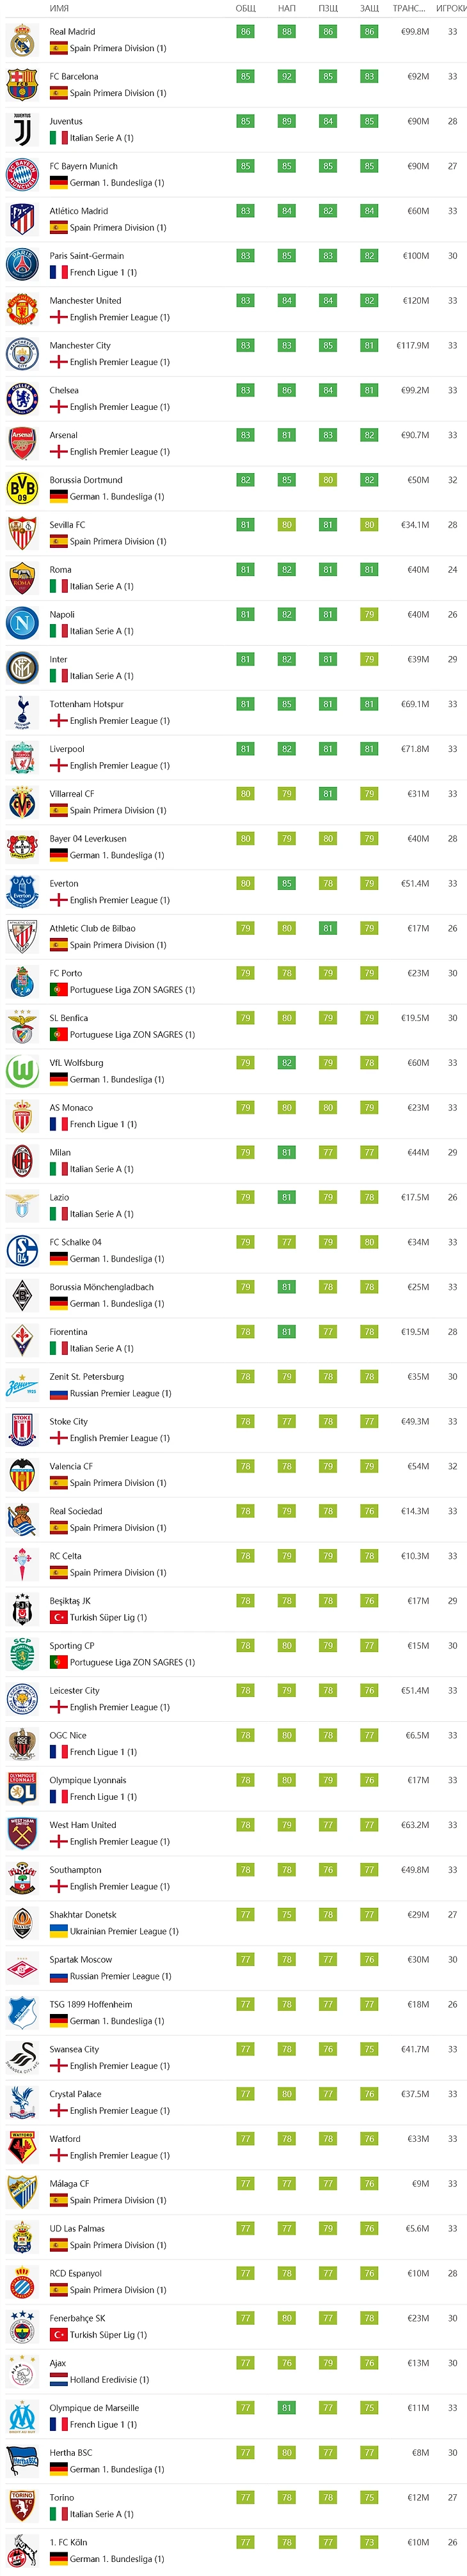Viewport: 467px width, 2576px height.
Task: Open Turkish Süper Lig link under Beşiktaş
Action: click(108, 1617)
